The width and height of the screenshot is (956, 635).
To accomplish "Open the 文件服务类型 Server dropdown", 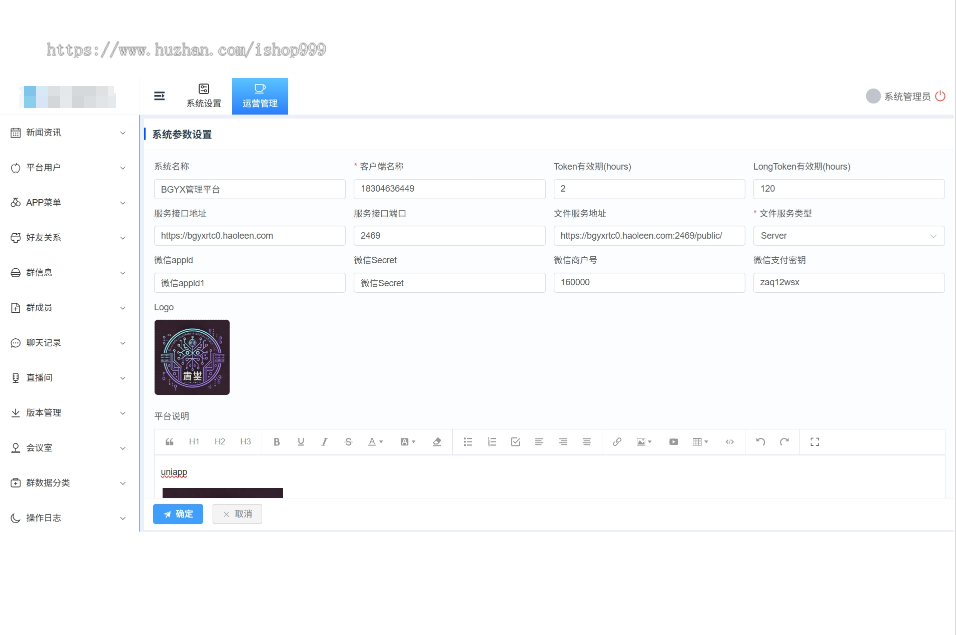I will (x=849, y=236).
